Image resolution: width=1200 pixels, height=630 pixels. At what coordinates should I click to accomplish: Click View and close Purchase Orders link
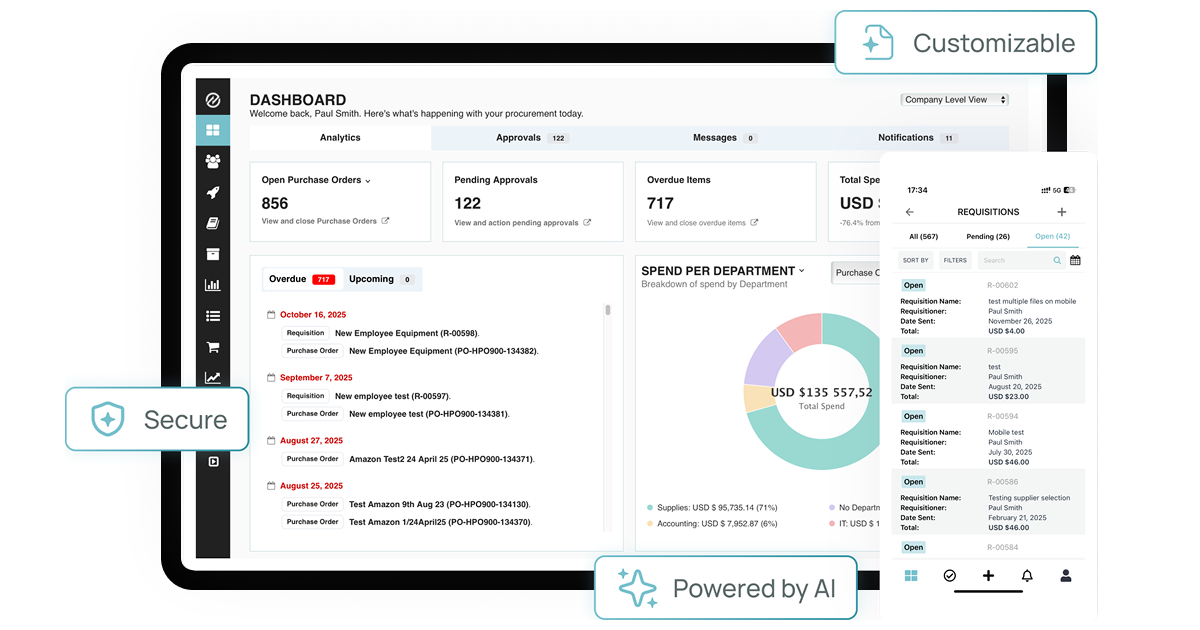pyautogui.click(x=320, y=221)
